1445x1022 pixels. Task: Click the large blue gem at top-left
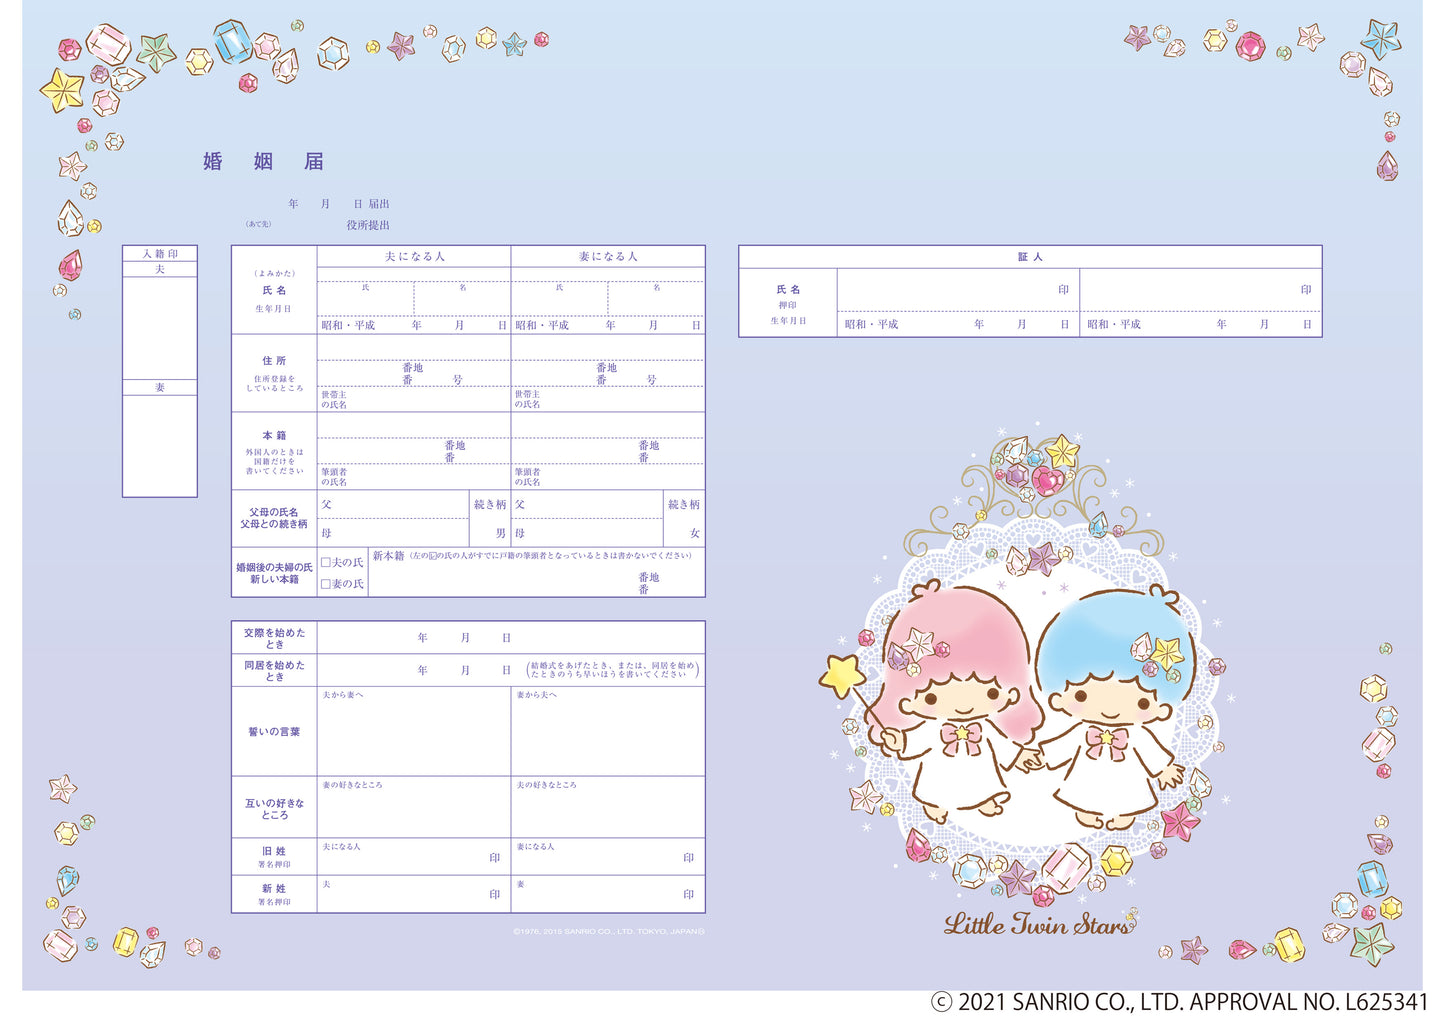click(x=232, y=42)
